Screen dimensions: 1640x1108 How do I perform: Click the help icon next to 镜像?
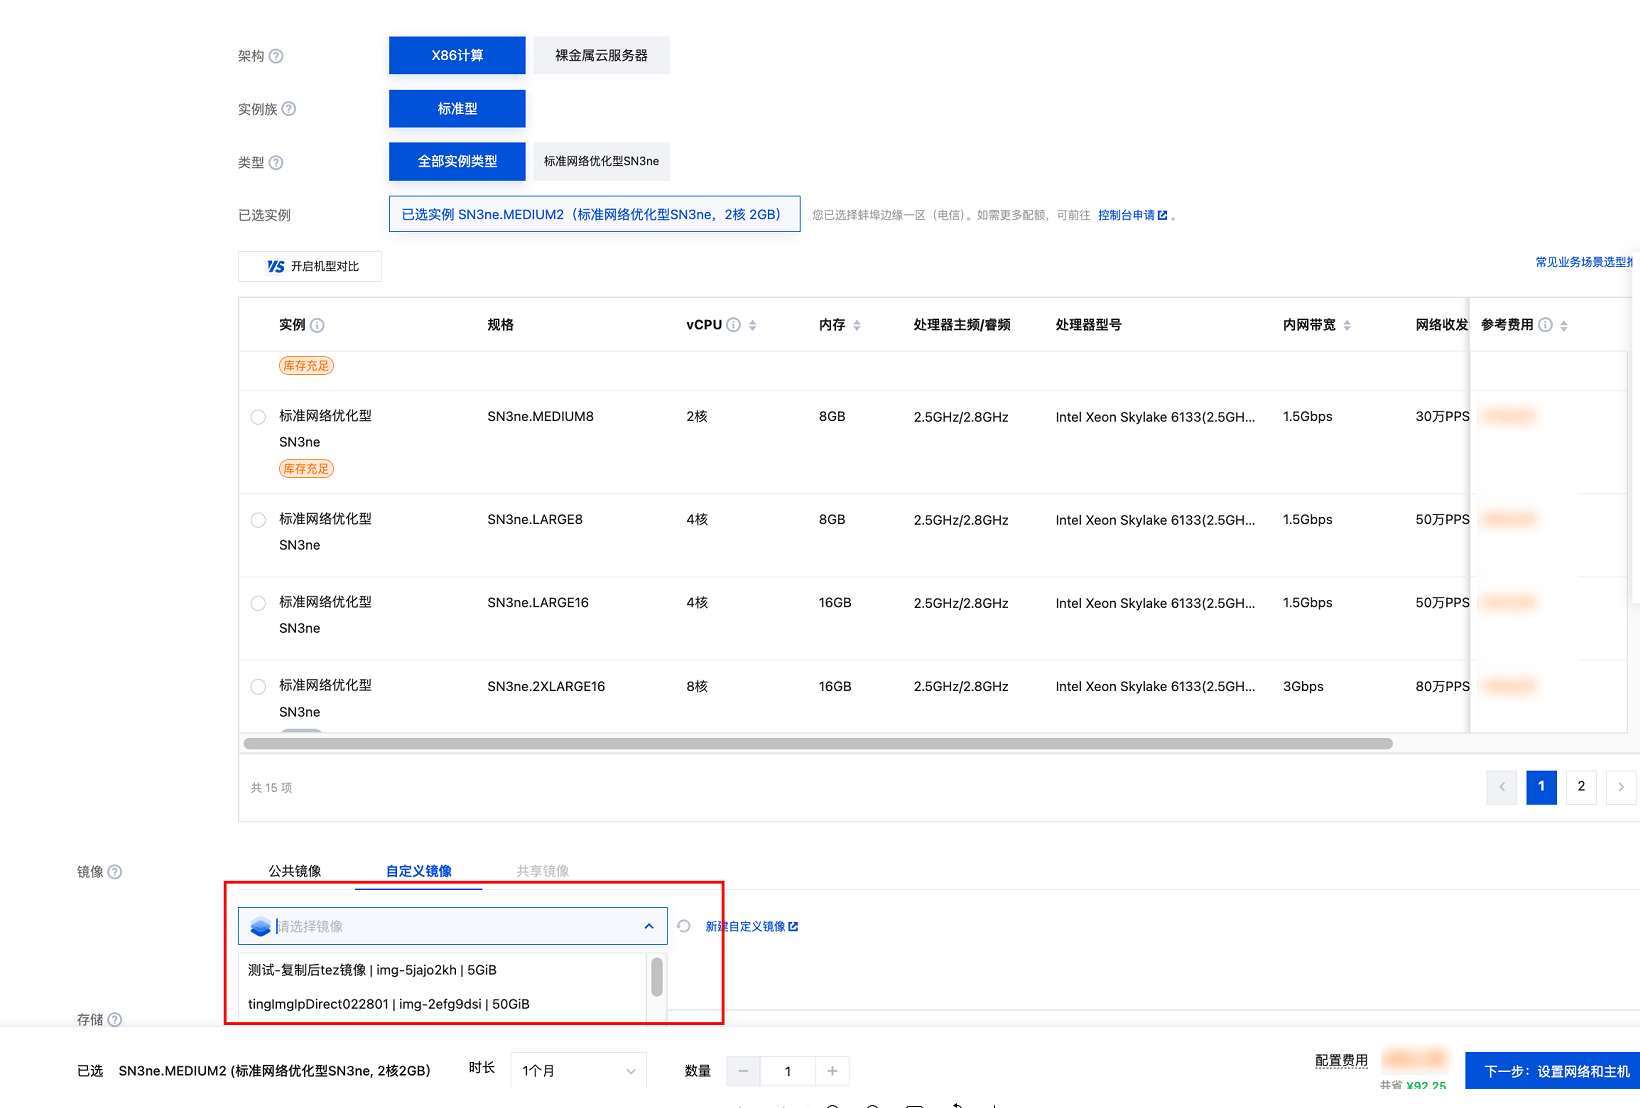coord(115,872)
